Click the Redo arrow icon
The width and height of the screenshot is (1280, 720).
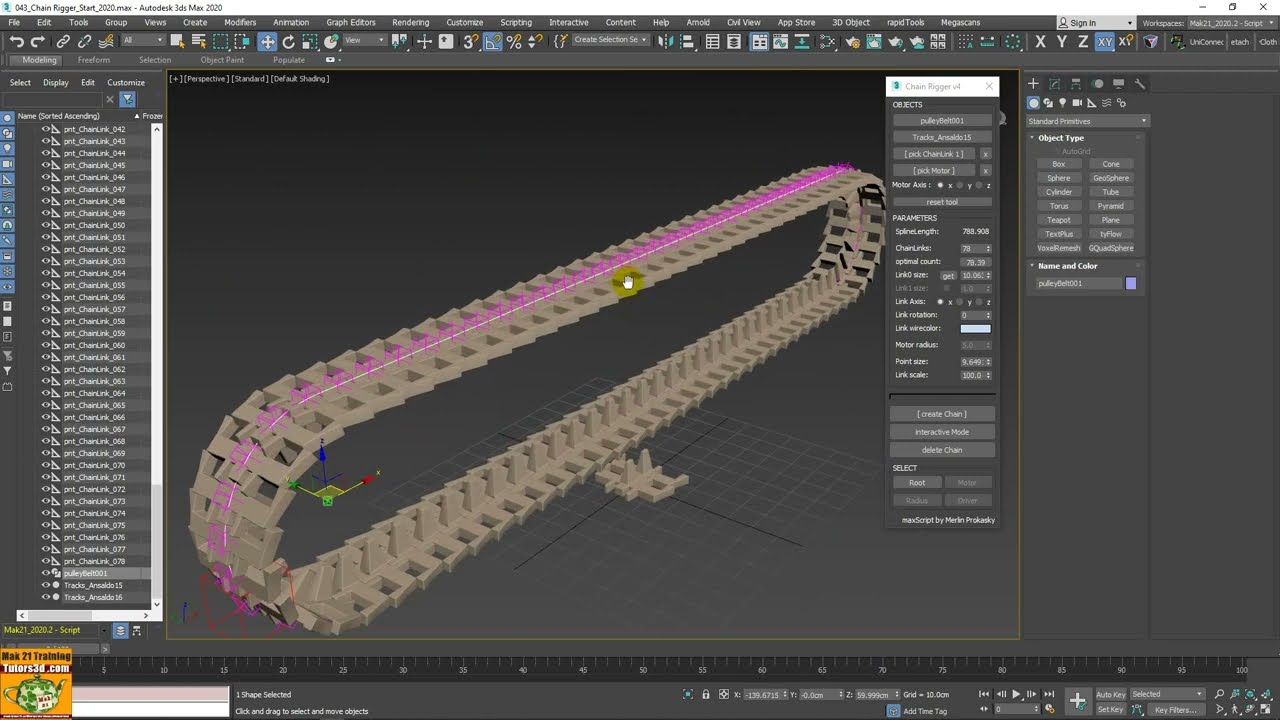tap(38, 41)
